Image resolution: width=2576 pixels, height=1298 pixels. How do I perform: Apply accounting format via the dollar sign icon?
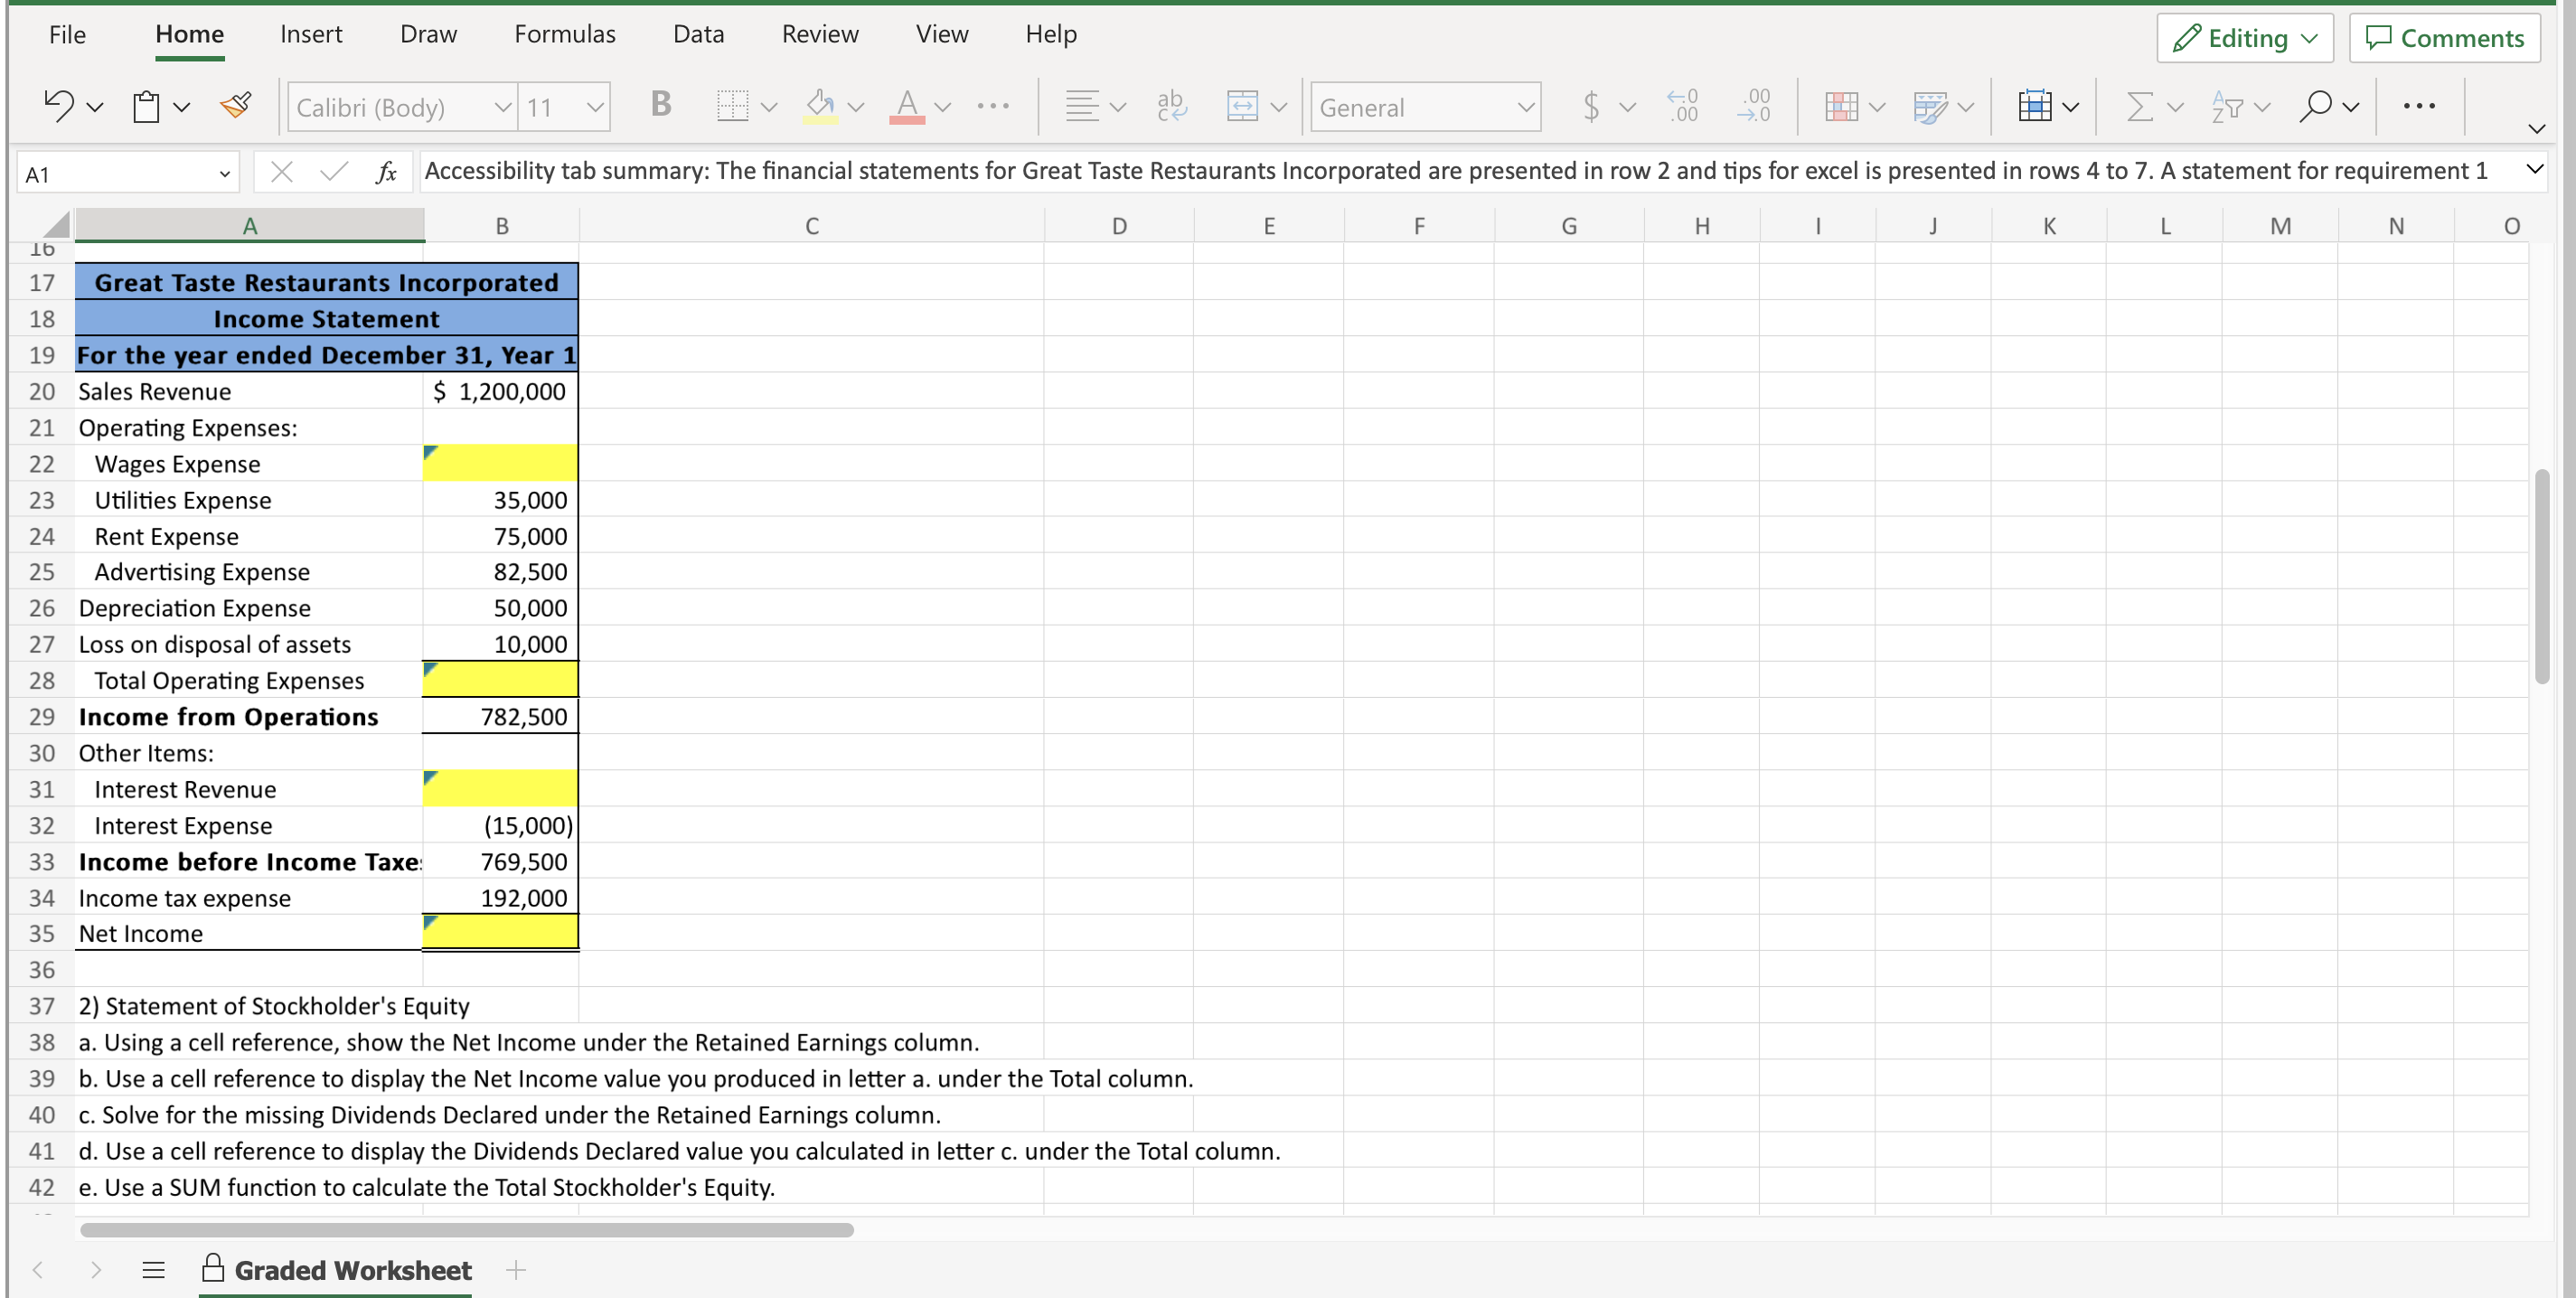(x=1590, y=106)
